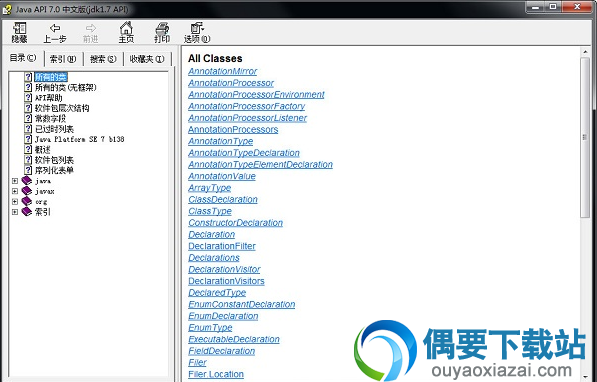597x382 pixels.
Task: Click the scrollbar down arrow in content pane
Action: point(585,377)
